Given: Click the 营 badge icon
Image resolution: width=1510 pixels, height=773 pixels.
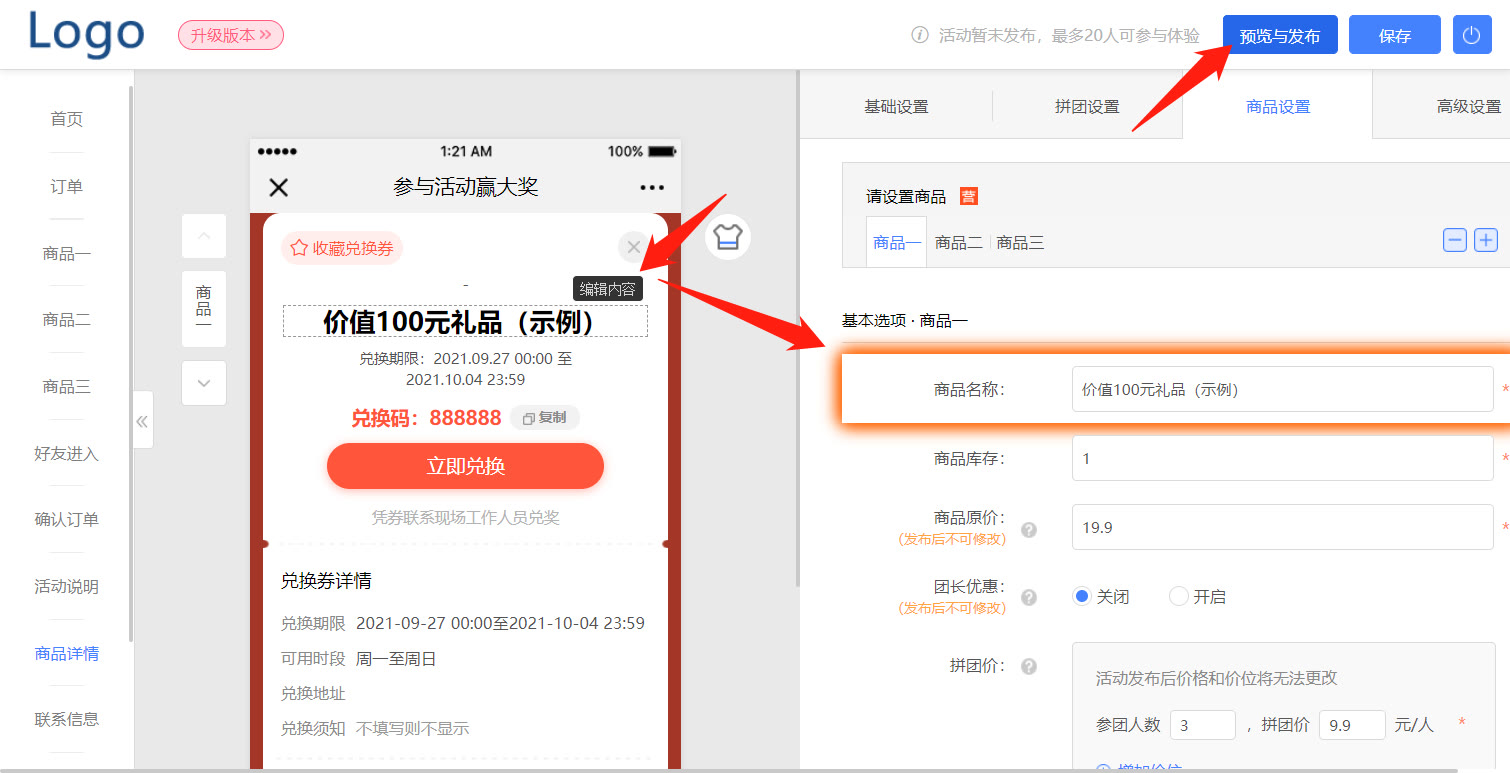Looking at the screenshot, I should pyautogui.click(x=968, y=196).
